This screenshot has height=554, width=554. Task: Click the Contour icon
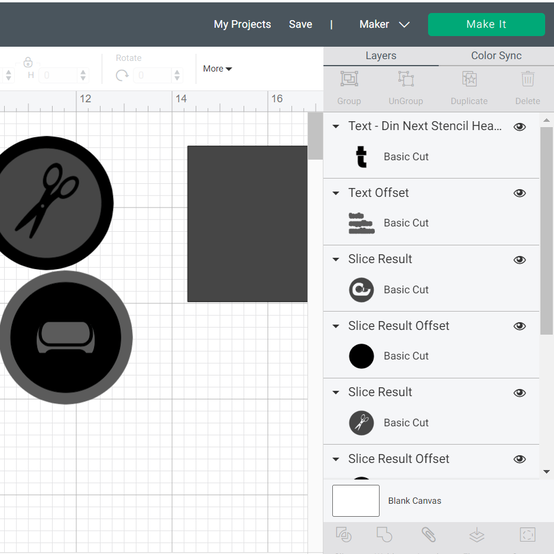[x=528, y=534]
